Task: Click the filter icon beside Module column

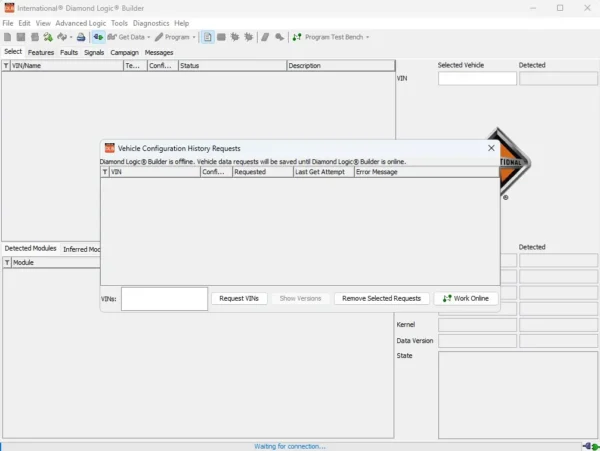Action: tap(7, 263)
